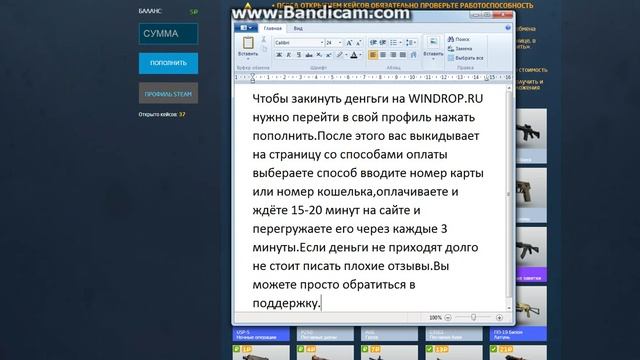This screenshot has width=640, height=360.
Task: Click the 100% zoom level text
Action: click(x=435, y=318)
